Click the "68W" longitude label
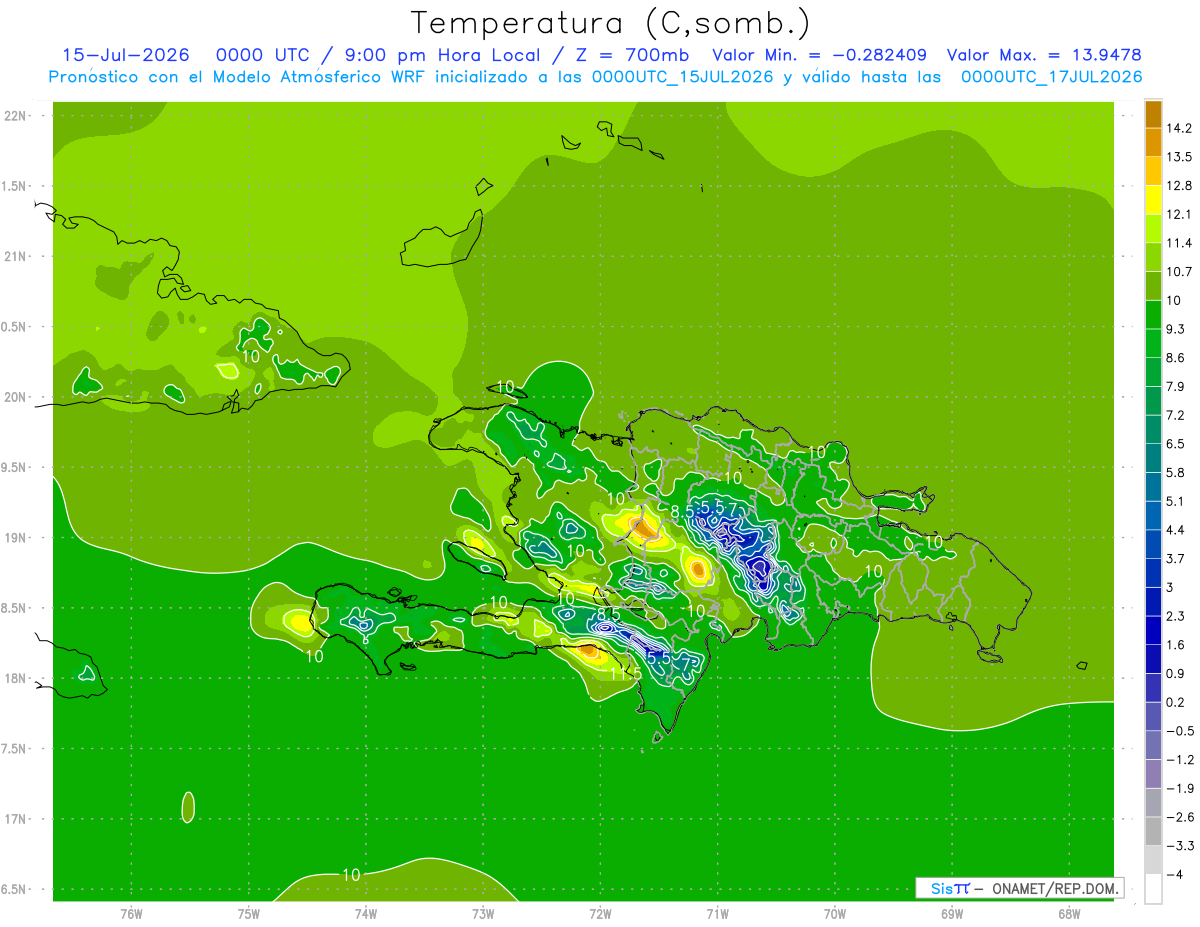Viewport: 1200px width, 927px height. click(x=1069, y=913)
